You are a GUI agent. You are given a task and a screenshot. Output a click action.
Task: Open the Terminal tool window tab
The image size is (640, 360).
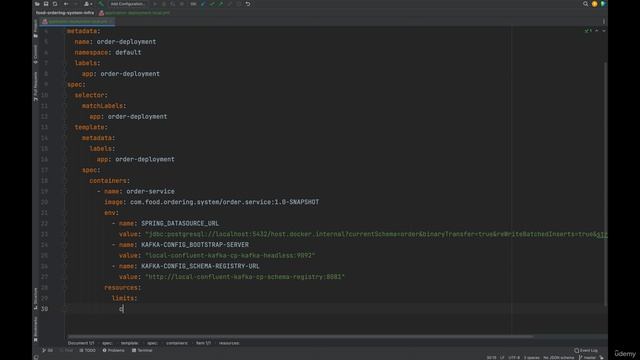point(142,350)
